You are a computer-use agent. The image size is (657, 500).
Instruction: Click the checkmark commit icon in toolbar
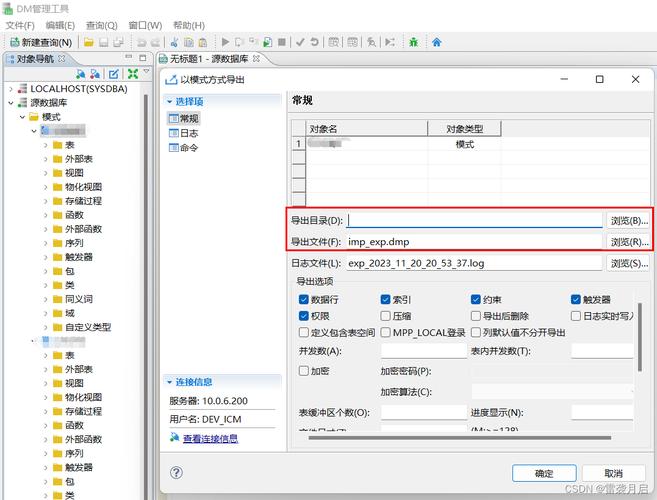(299, 42)
